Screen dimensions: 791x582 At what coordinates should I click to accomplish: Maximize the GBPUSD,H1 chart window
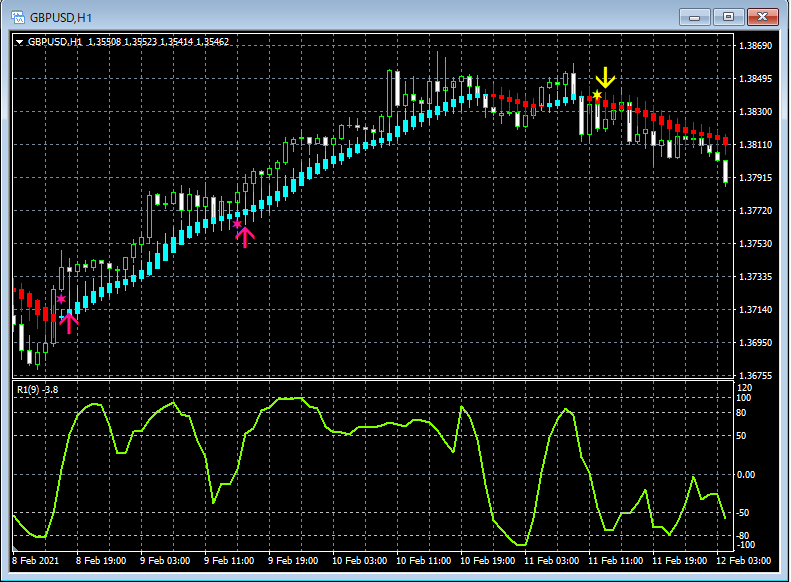click(x=728, y=17)
